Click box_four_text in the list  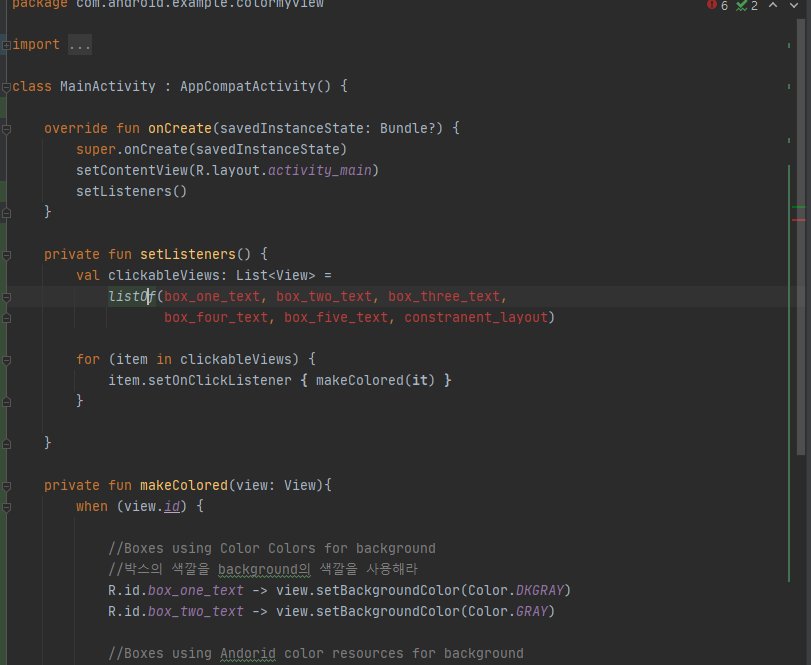(216, 317)
